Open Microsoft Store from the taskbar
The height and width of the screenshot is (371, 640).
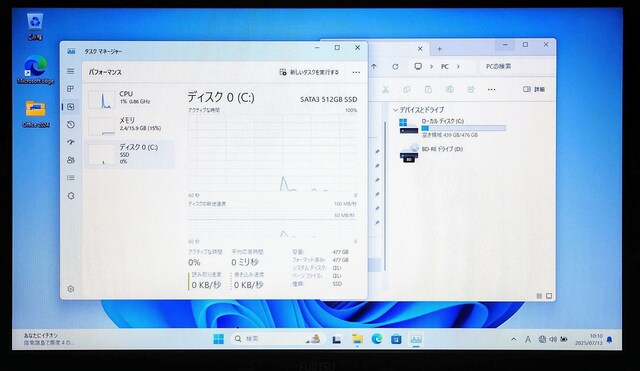(x=396, y=339)
